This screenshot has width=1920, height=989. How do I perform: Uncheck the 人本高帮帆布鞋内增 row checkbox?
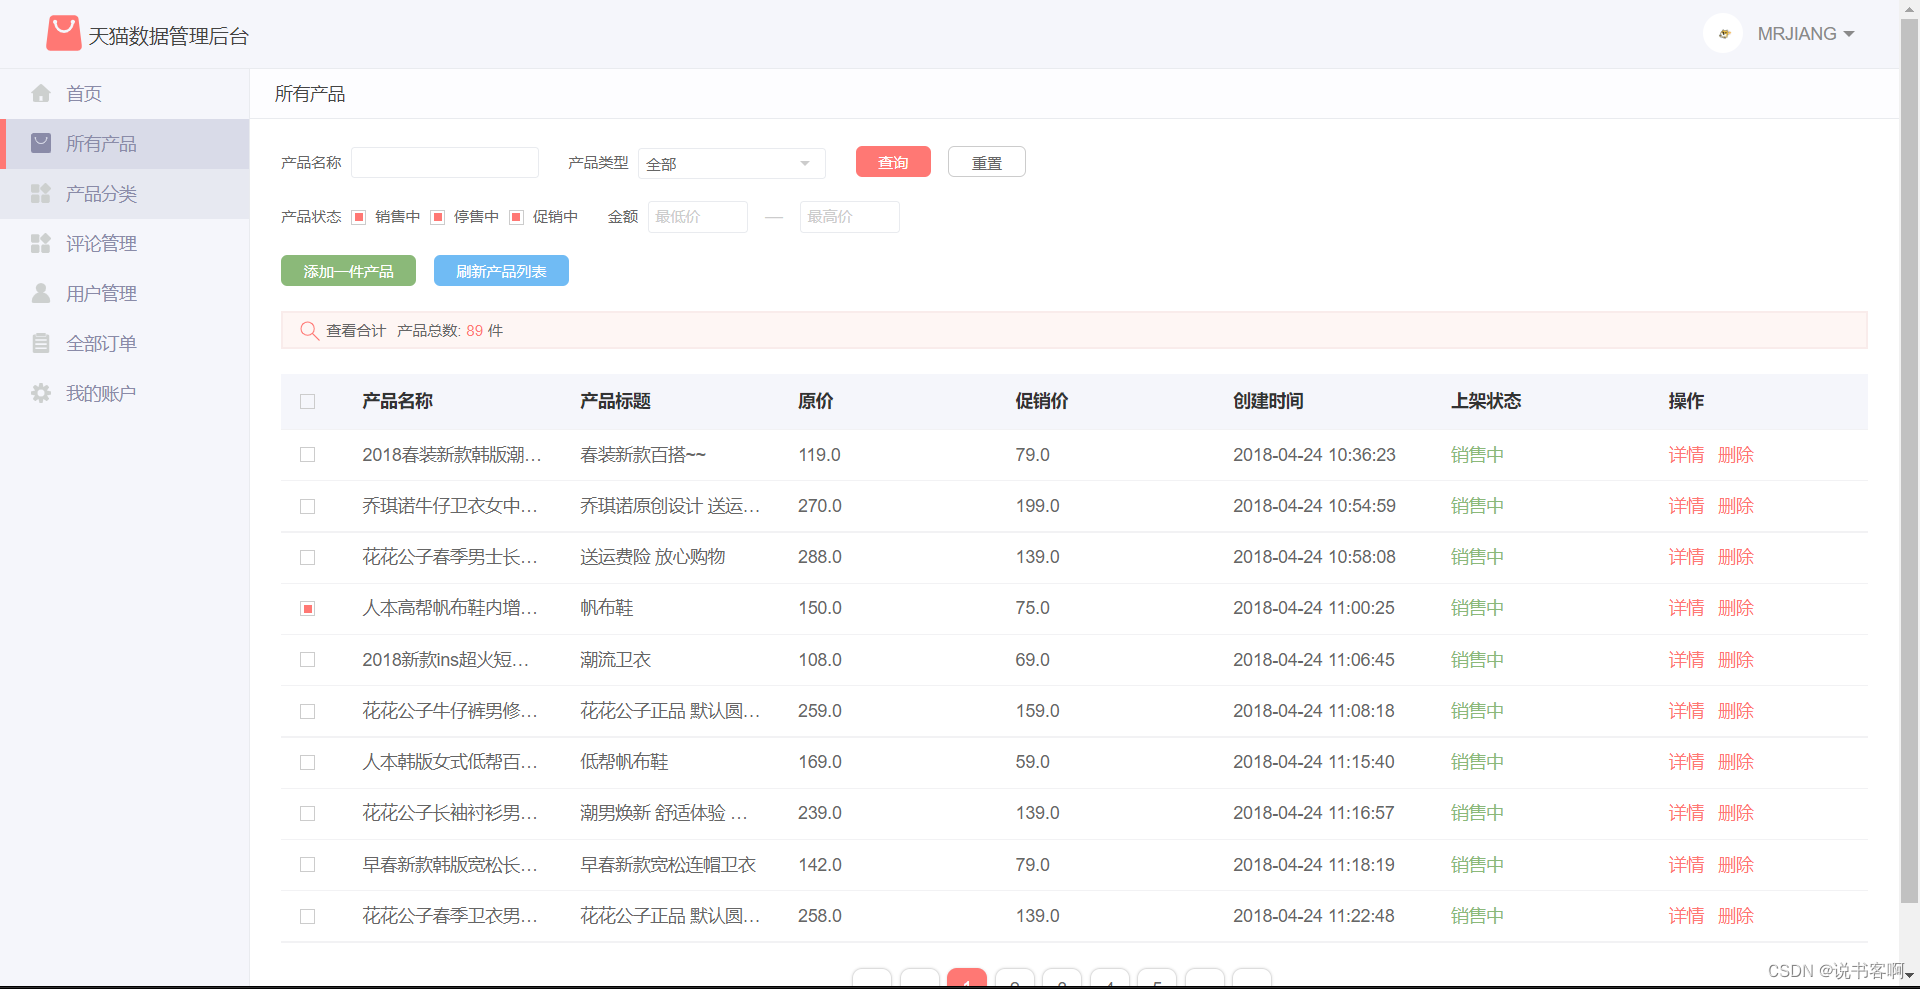click(307, 608)
